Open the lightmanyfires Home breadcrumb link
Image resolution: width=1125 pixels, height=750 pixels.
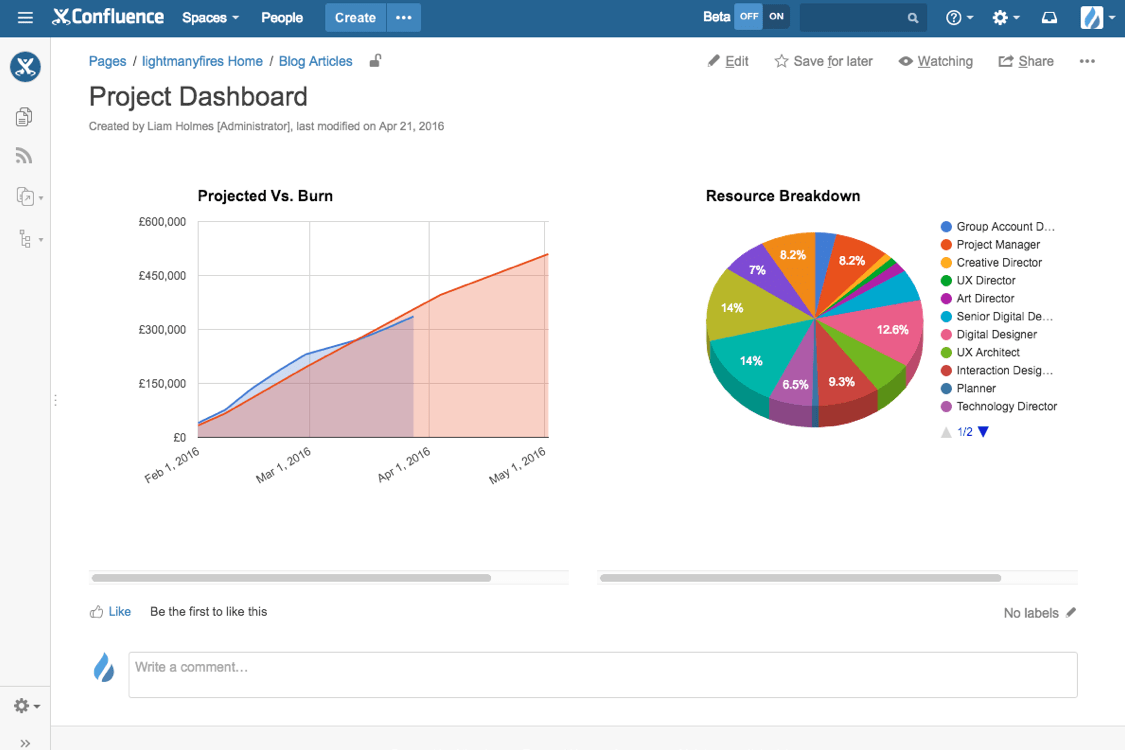(x=202, y=61)
